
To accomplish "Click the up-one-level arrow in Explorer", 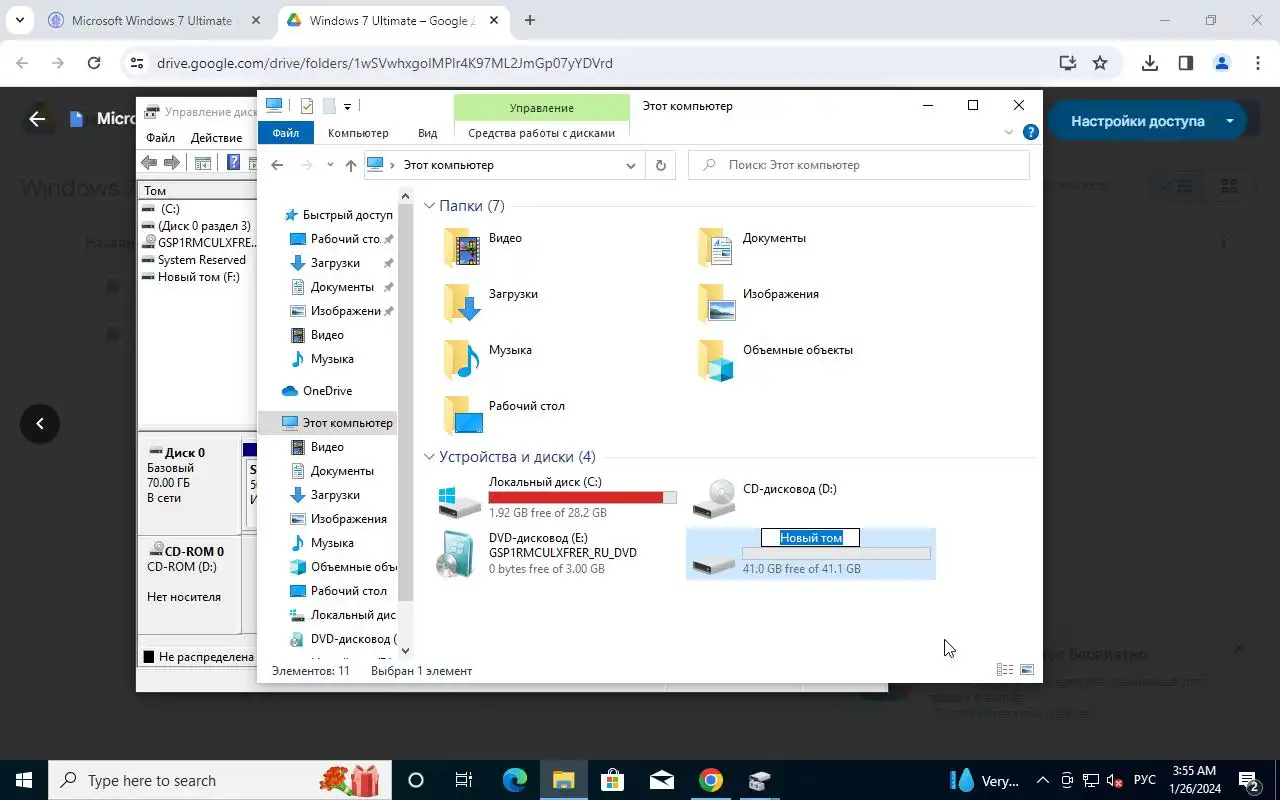I will (x=350, y=165).
